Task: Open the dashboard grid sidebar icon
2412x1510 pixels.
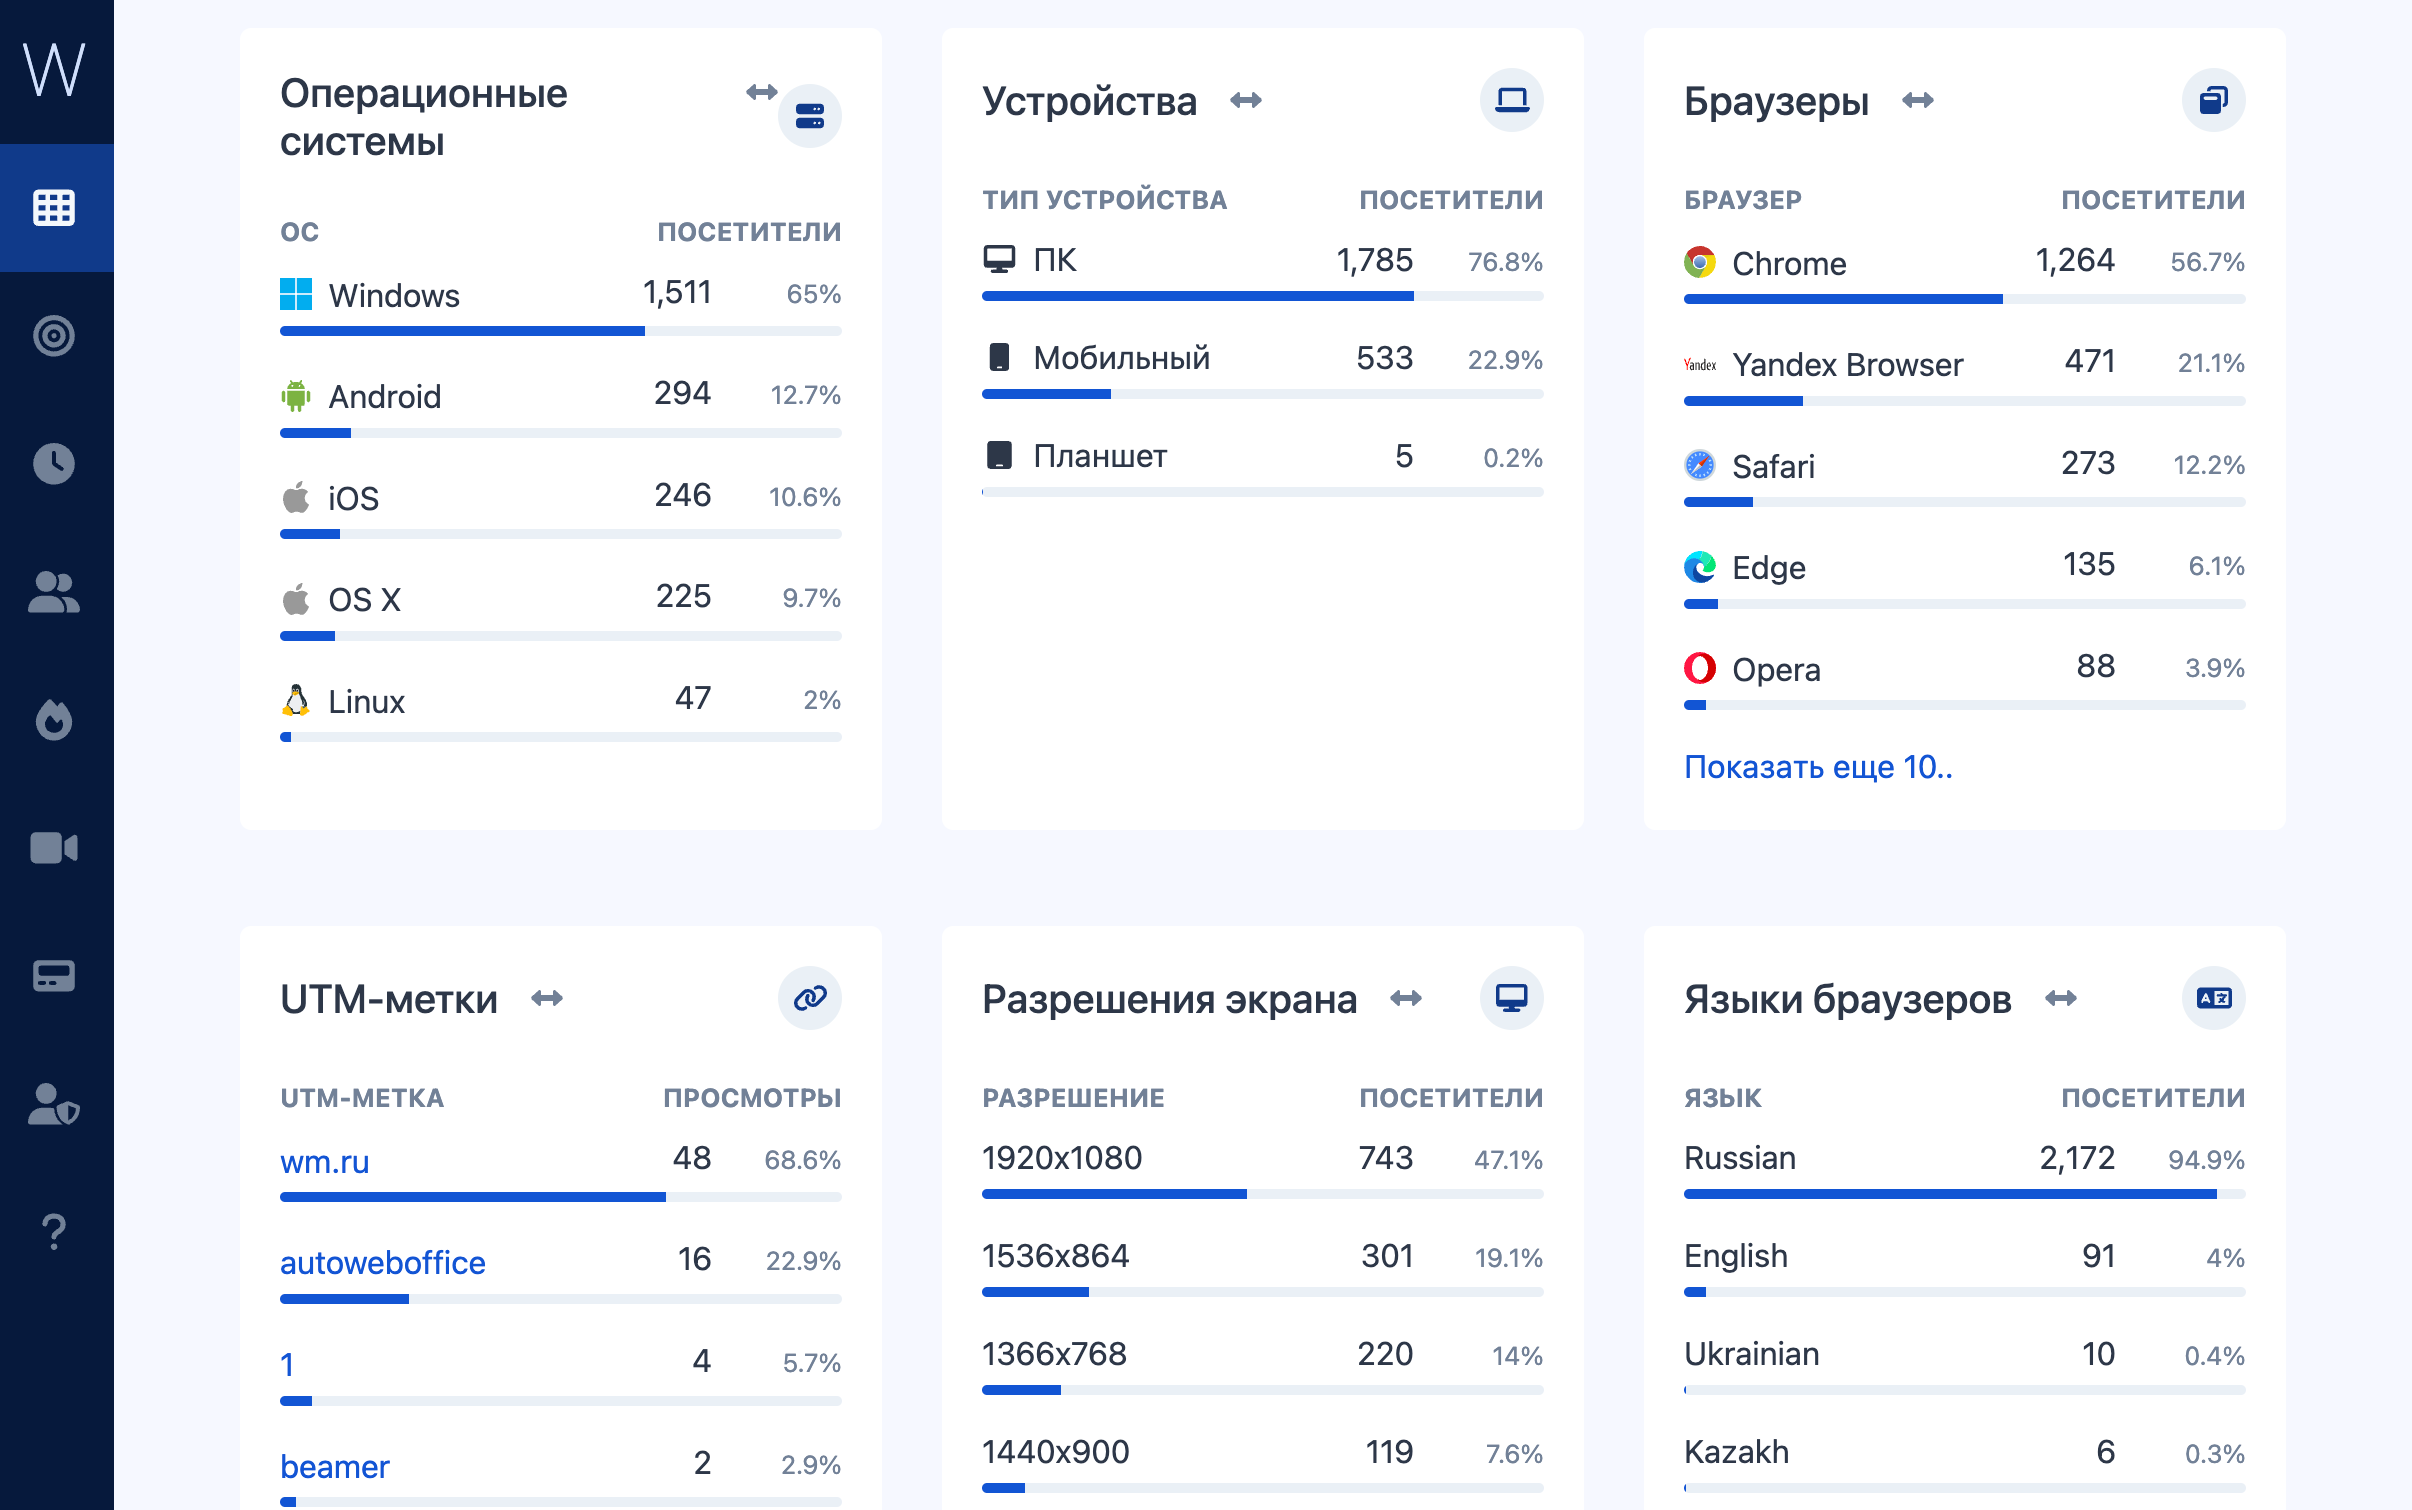Action: [x=54, y=208]
